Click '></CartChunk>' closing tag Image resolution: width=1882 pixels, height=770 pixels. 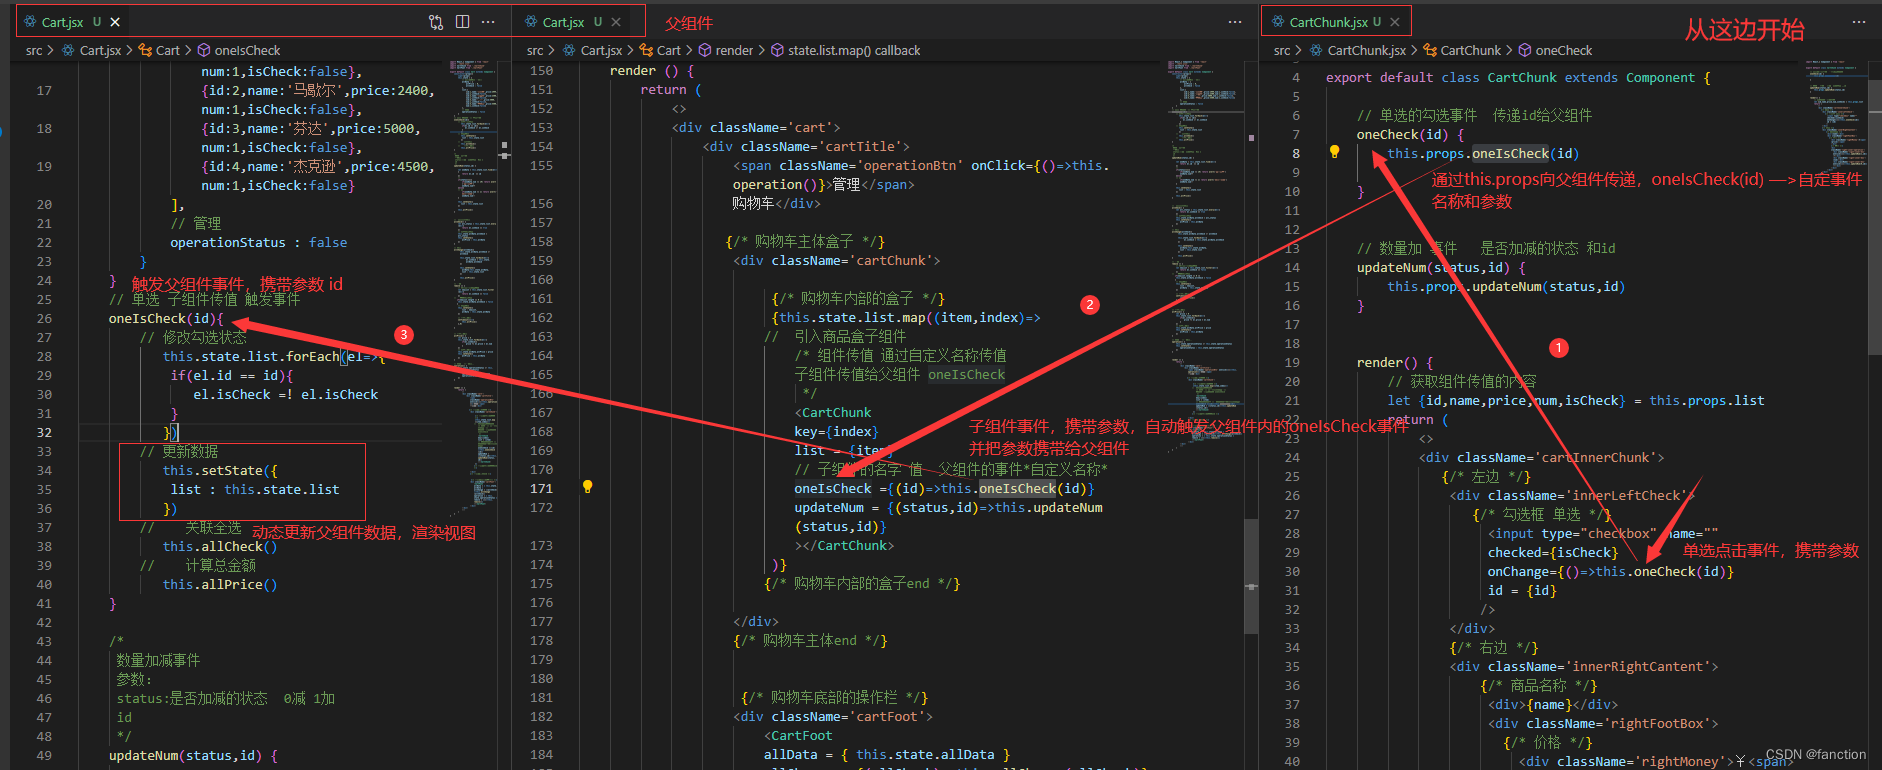(x=844, y=546)
